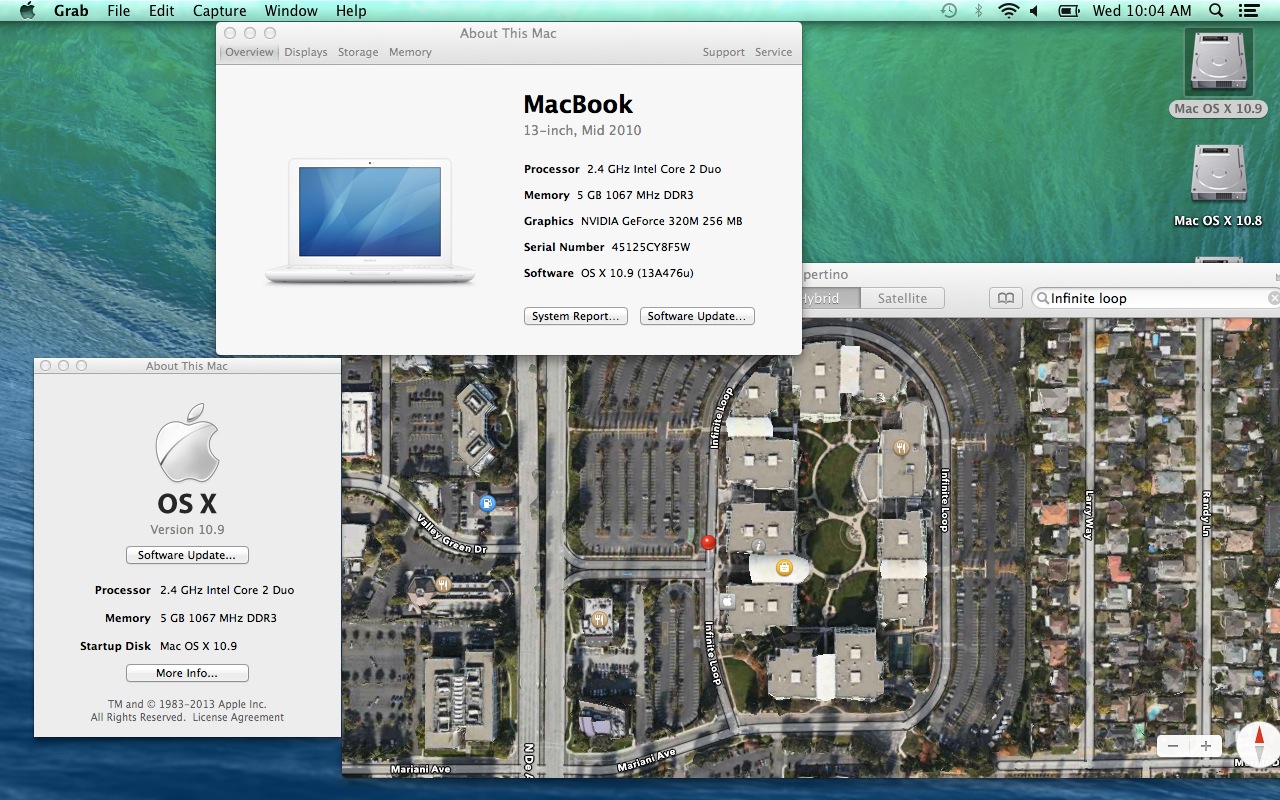1280x800 pixels.
Task: Open the File menu
Action: click(118, 11)
